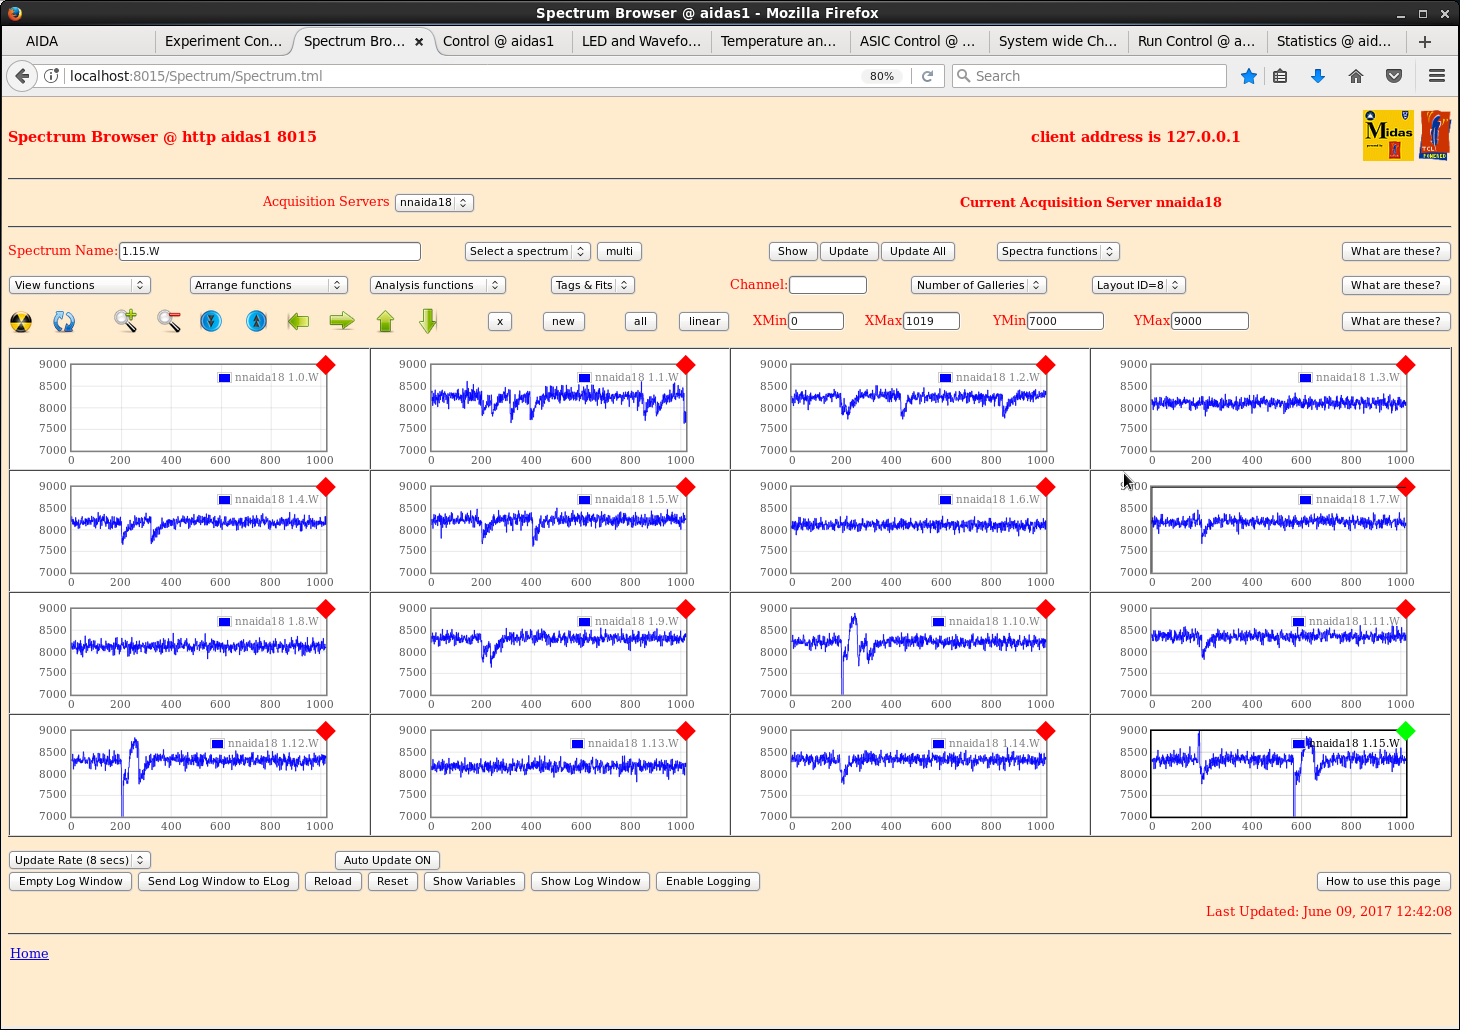This screenshot has height=1030, width=1460.
Task: Click the Show button
Action: click(x=793, y=251)
